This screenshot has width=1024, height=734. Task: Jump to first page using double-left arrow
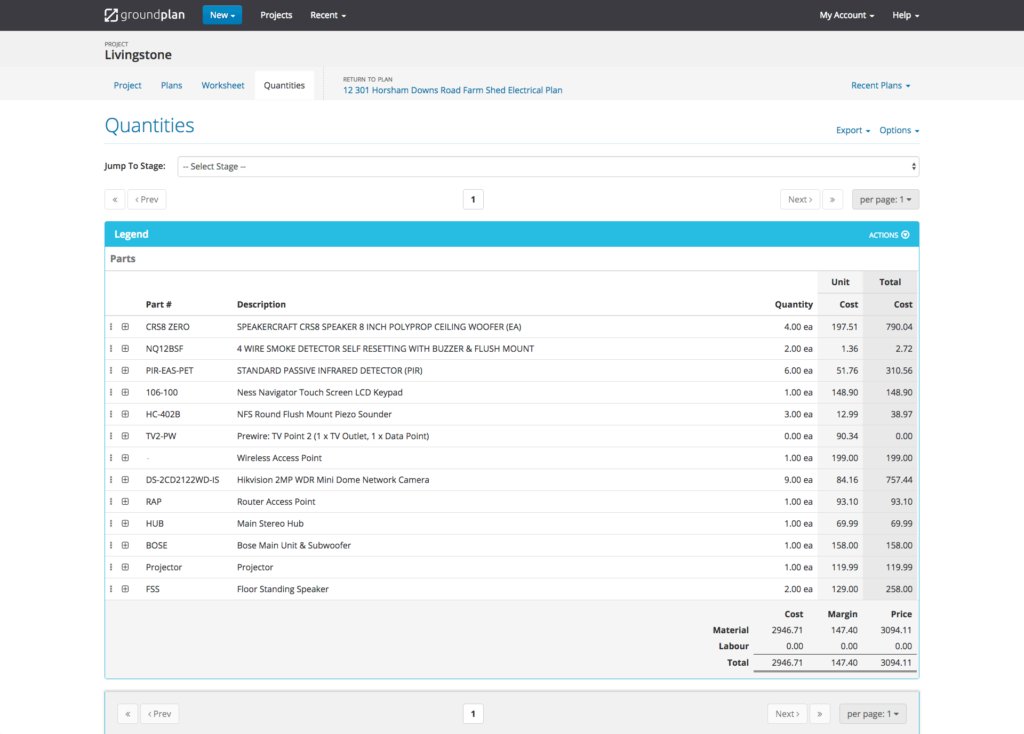pos(115,199)
